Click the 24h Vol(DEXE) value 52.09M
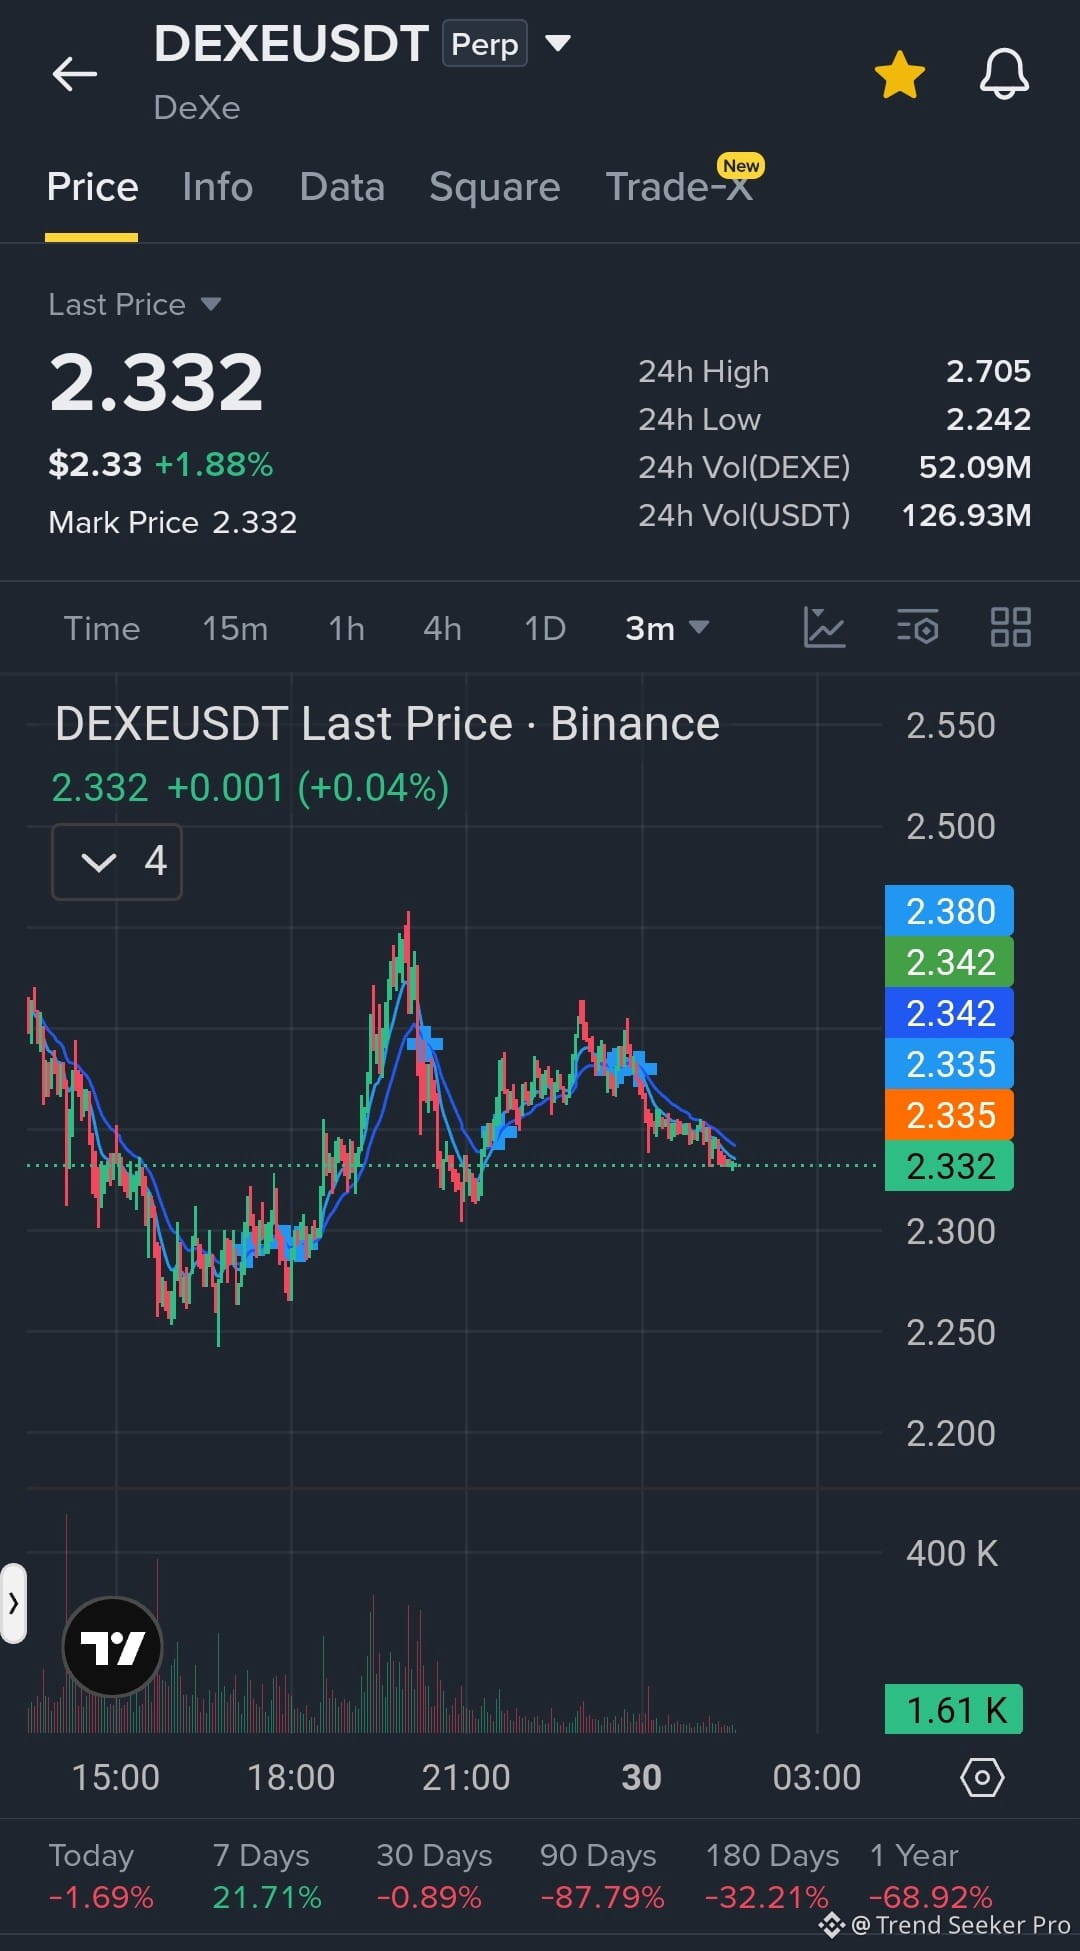1080x1951 pixels. [975, 467]
